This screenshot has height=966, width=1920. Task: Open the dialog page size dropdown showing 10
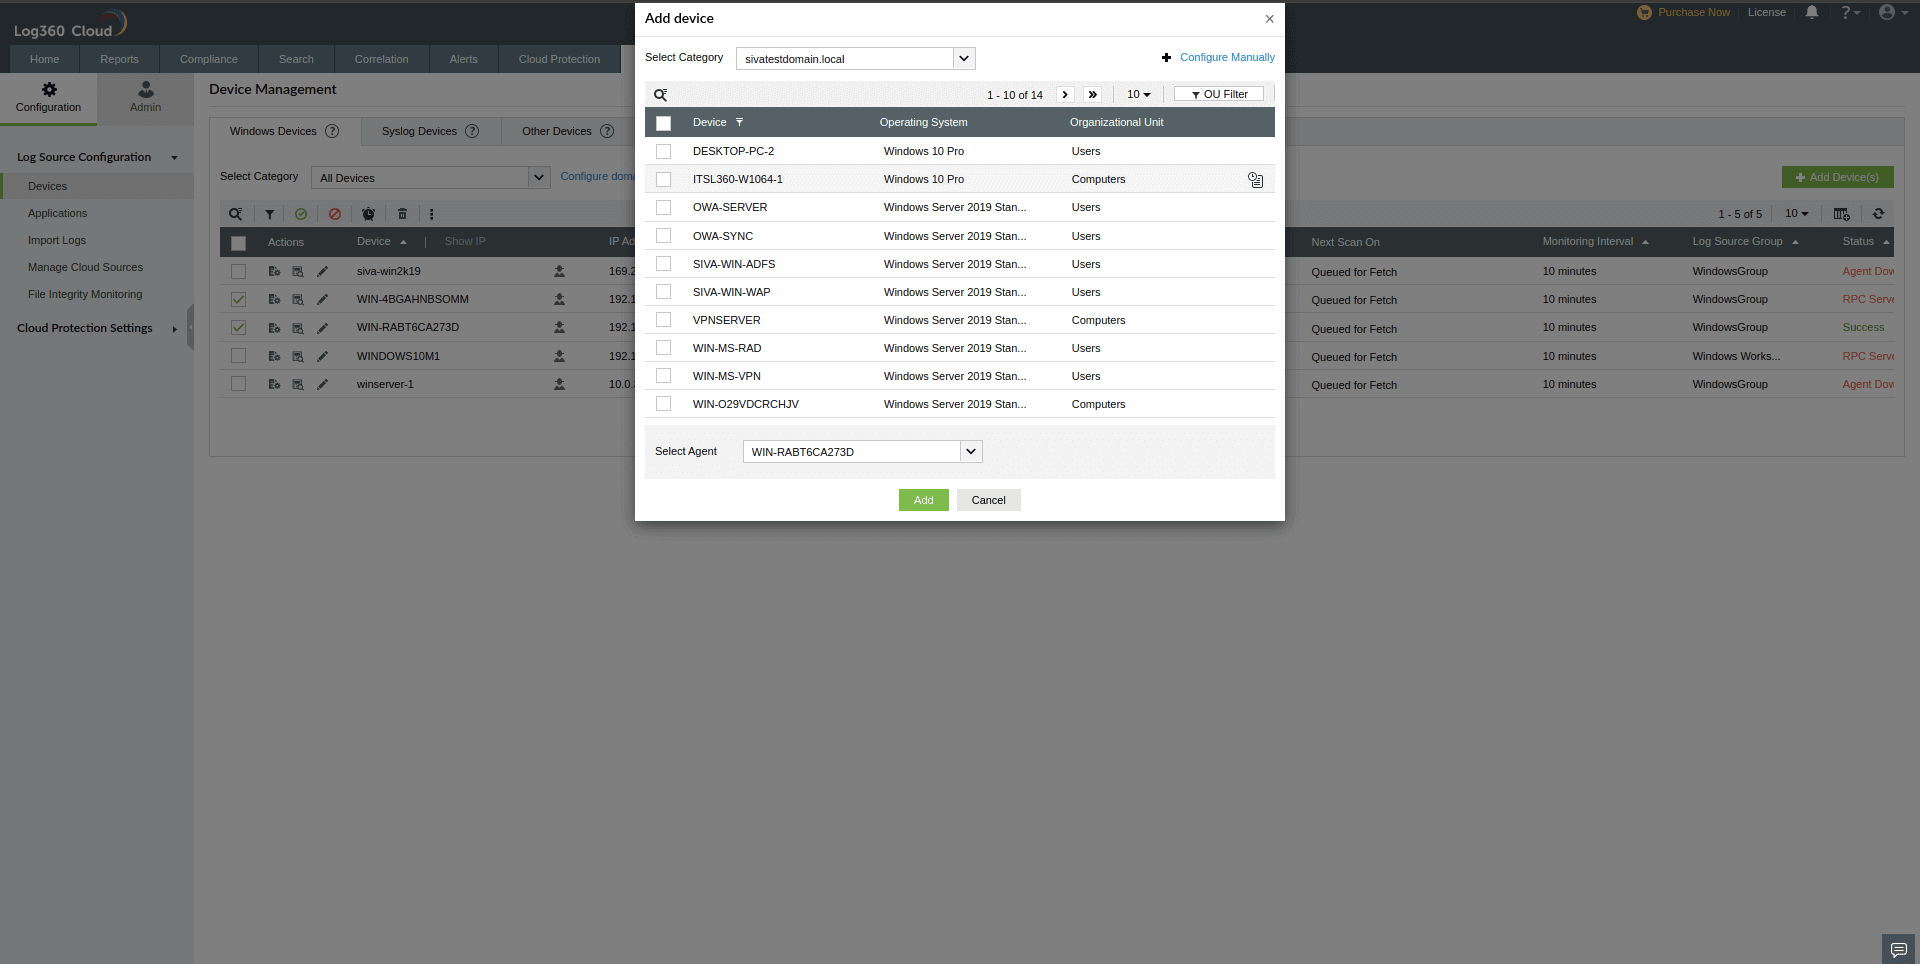[x=1138, y=95]
